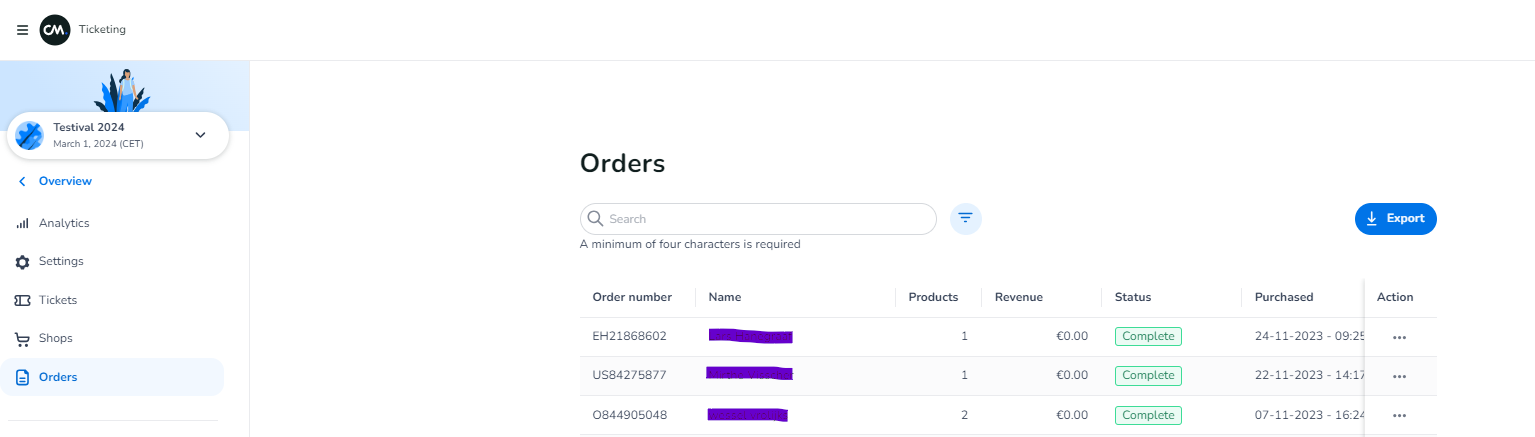Open the Analytics sidebar item

coord(64,223)
